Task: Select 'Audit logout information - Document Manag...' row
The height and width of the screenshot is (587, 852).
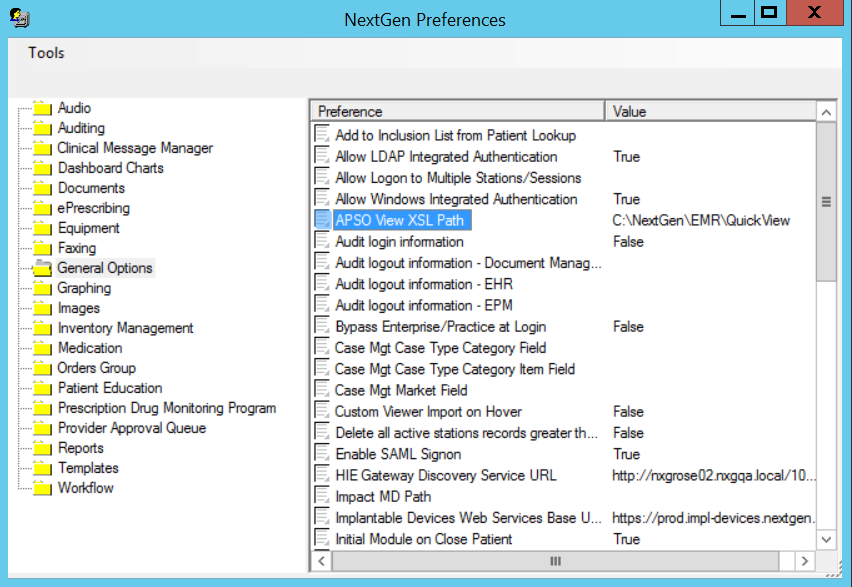Action: coord(468,263)
